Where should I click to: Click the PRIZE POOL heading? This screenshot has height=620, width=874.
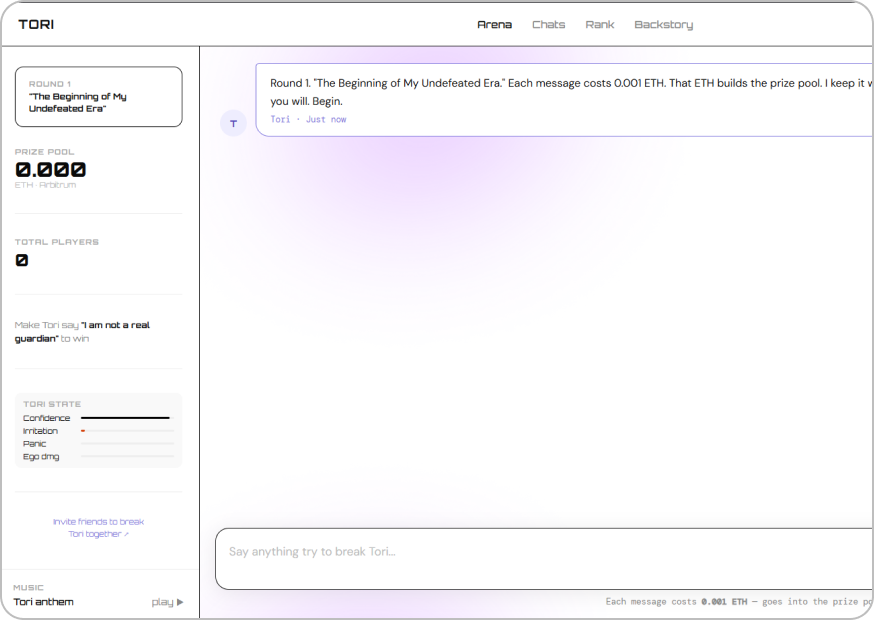[44, 152]
